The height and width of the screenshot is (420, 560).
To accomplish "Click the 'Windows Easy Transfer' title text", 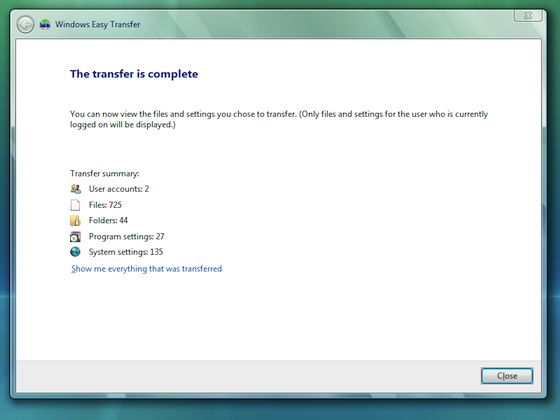I will tap(98, 24).
